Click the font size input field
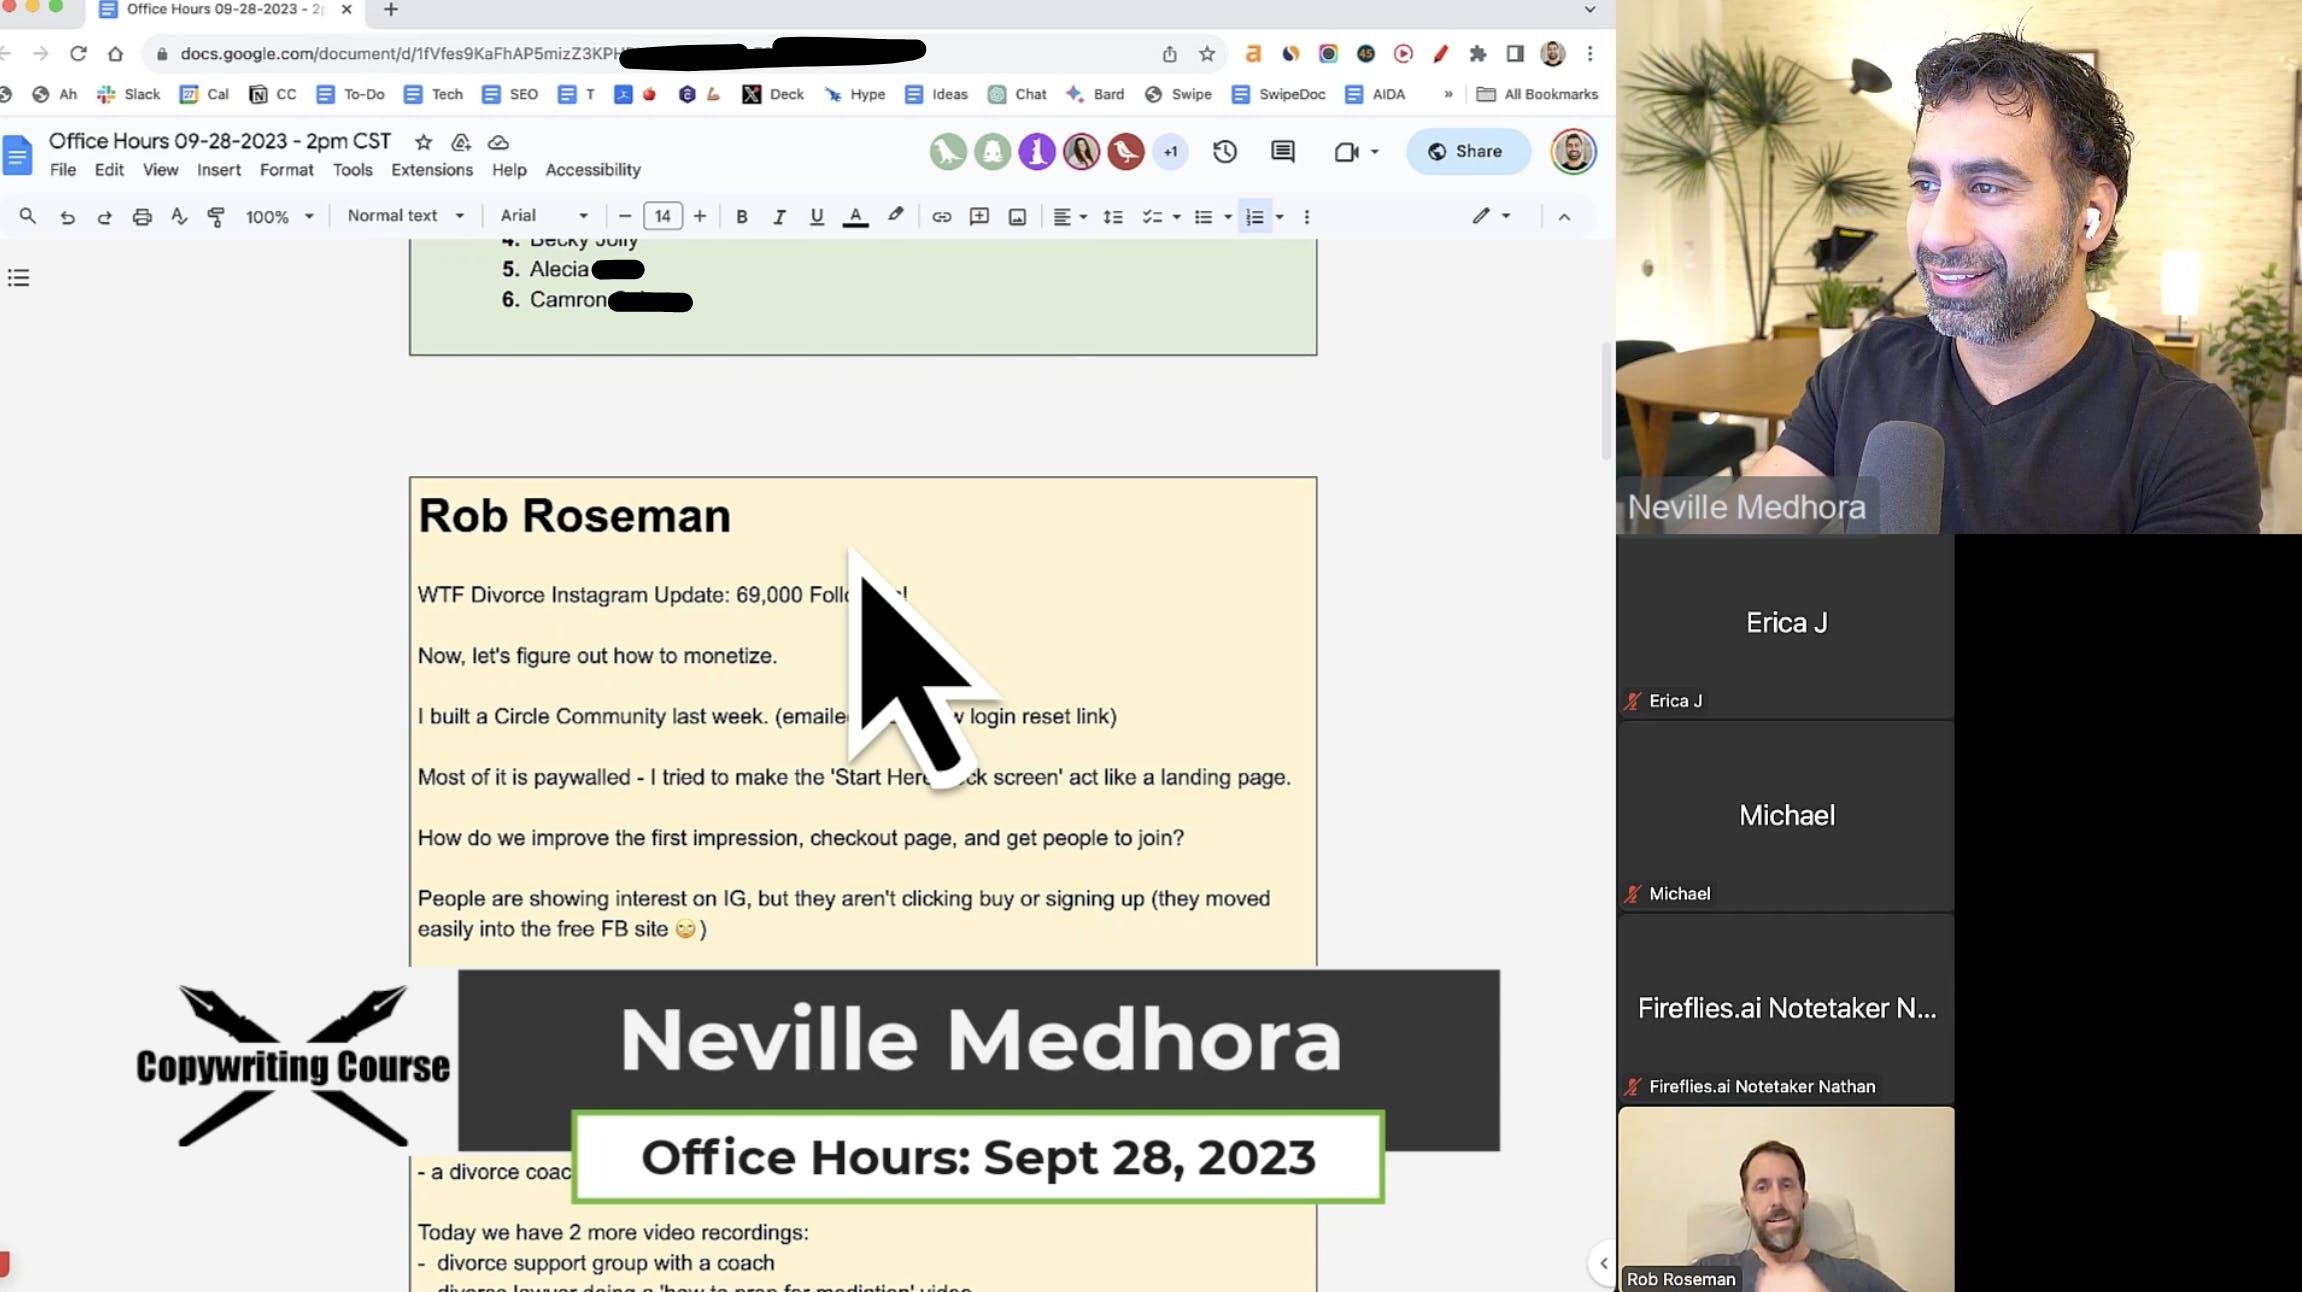Screen dimensions: 2302x1292 click(662, 217)
